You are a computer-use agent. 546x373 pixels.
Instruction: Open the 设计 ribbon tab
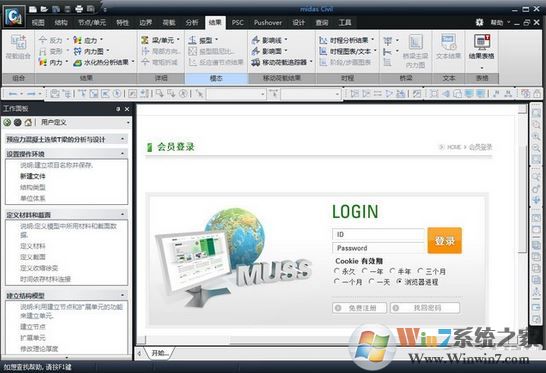tap(298, 23)
